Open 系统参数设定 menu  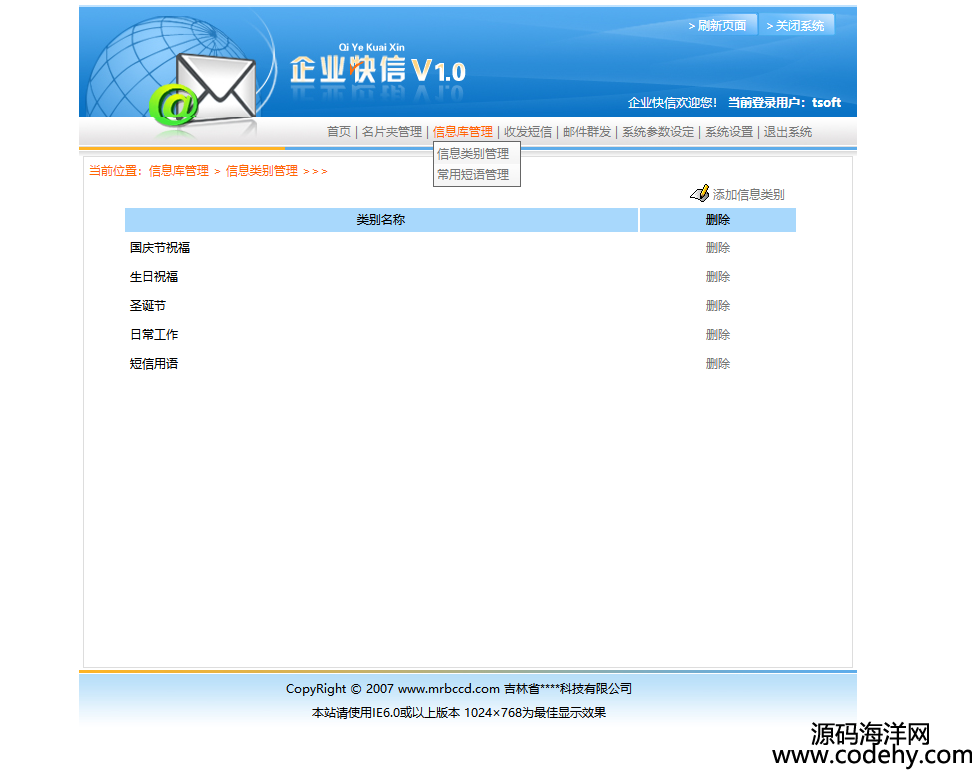tap(658, 132)
